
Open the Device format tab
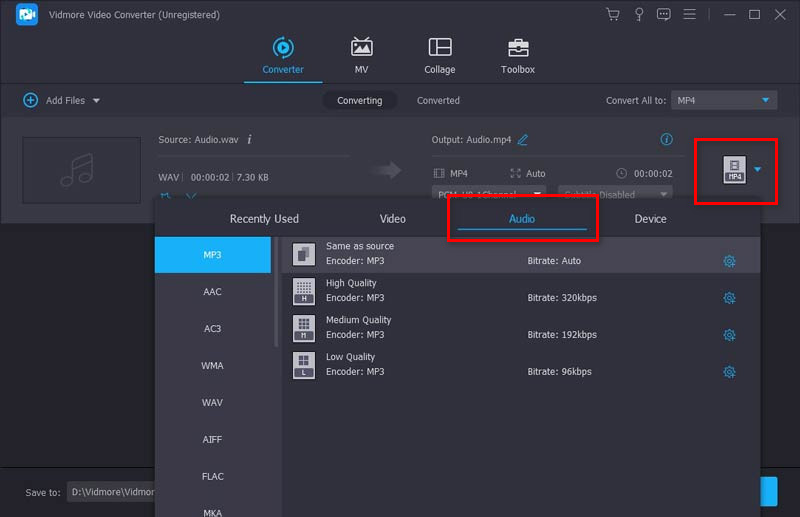click(650, 218)
